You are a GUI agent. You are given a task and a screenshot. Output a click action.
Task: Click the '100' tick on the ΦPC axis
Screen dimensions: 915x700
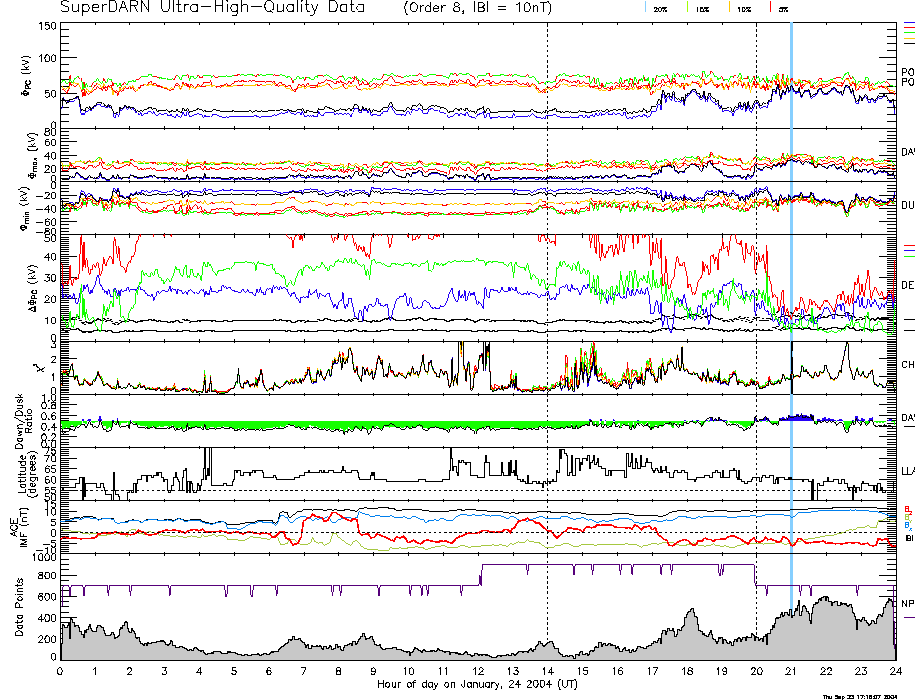[x=47, y=58]
